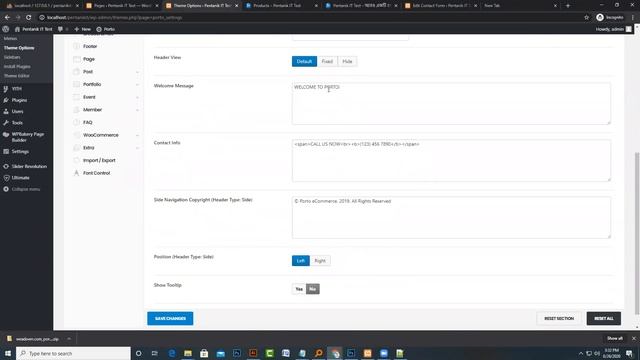Click the Post section icon

tap(76, 71)
